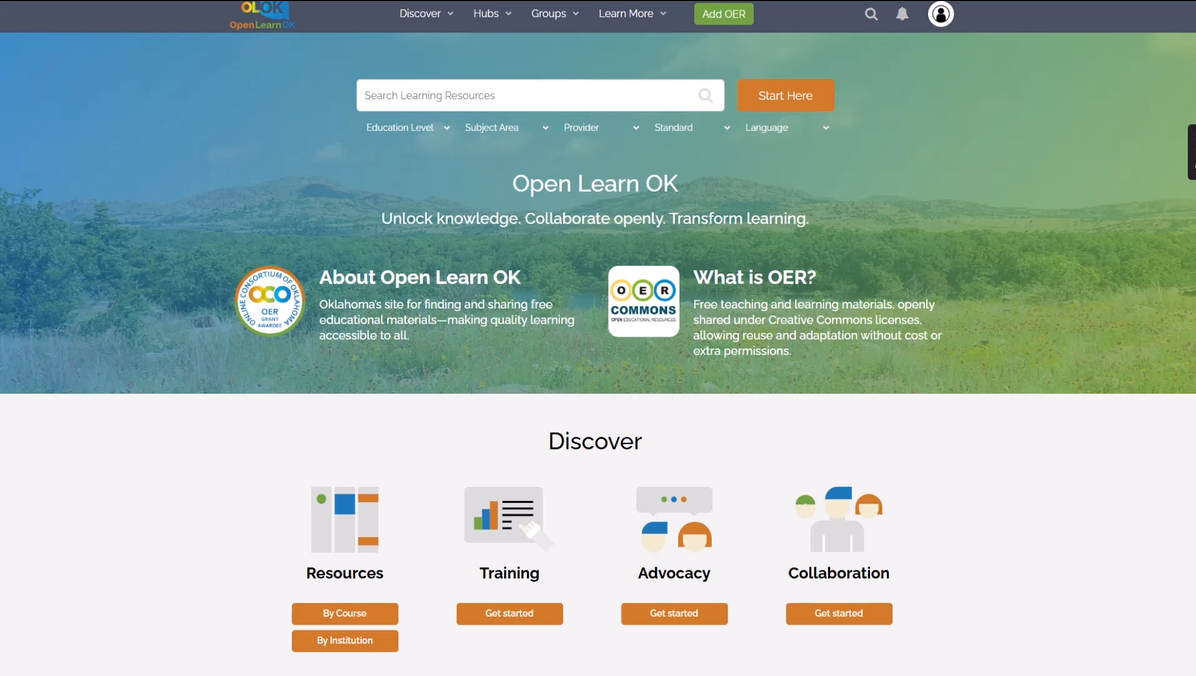Open the Standard dropdown
Image resolution: width=1196 pixels, height=676 pixels.
pos(692,127)
